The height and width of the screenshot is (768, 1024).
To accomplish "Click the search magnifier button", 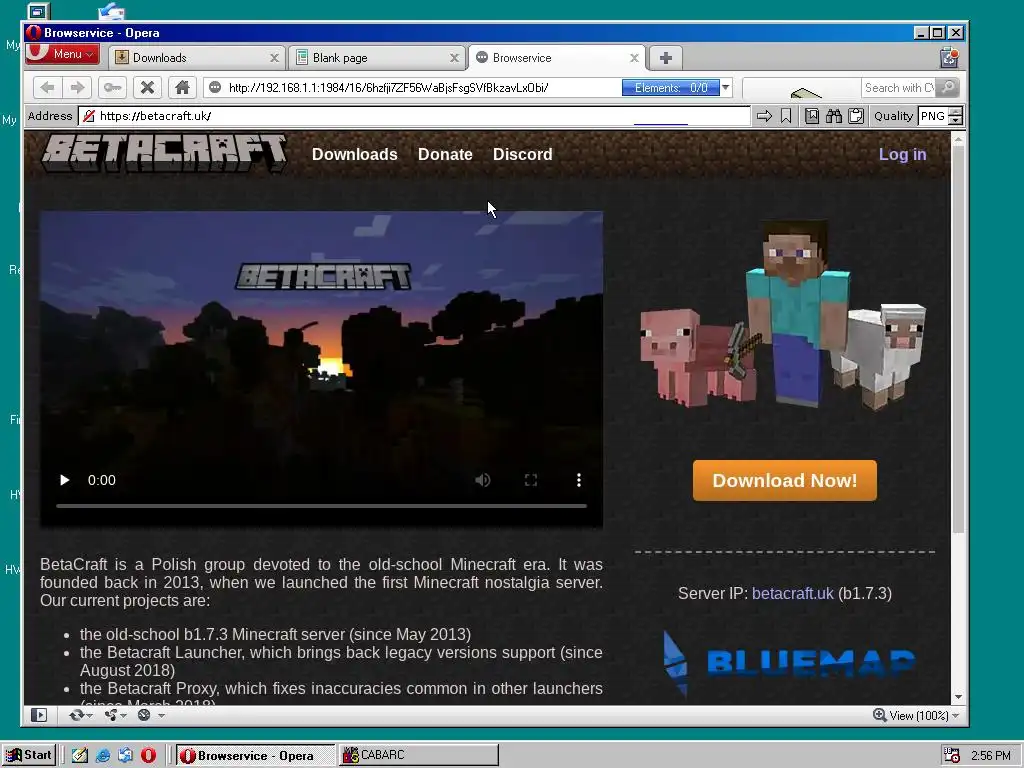I will (949, 88).
